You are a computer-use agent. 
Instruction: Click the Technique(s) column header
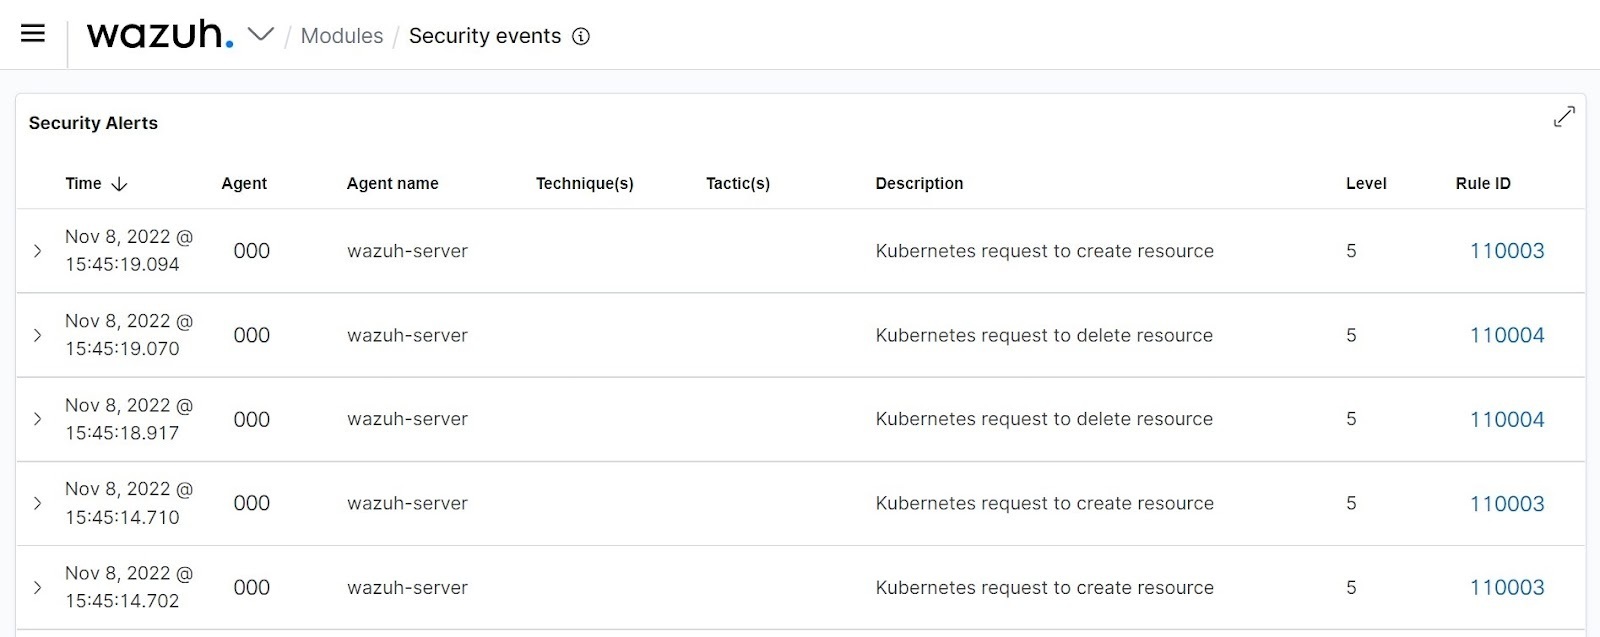click(585, 184)
